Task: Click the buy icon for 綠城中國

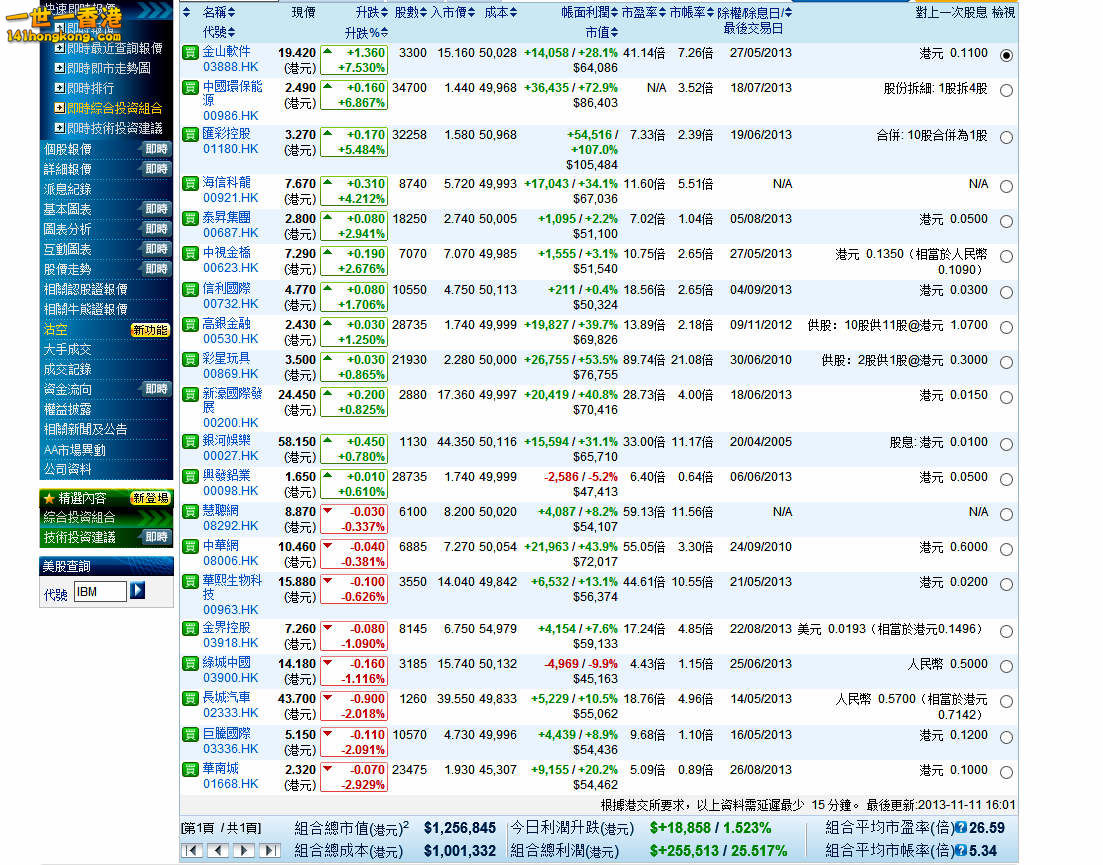Action: coord(190,664)
